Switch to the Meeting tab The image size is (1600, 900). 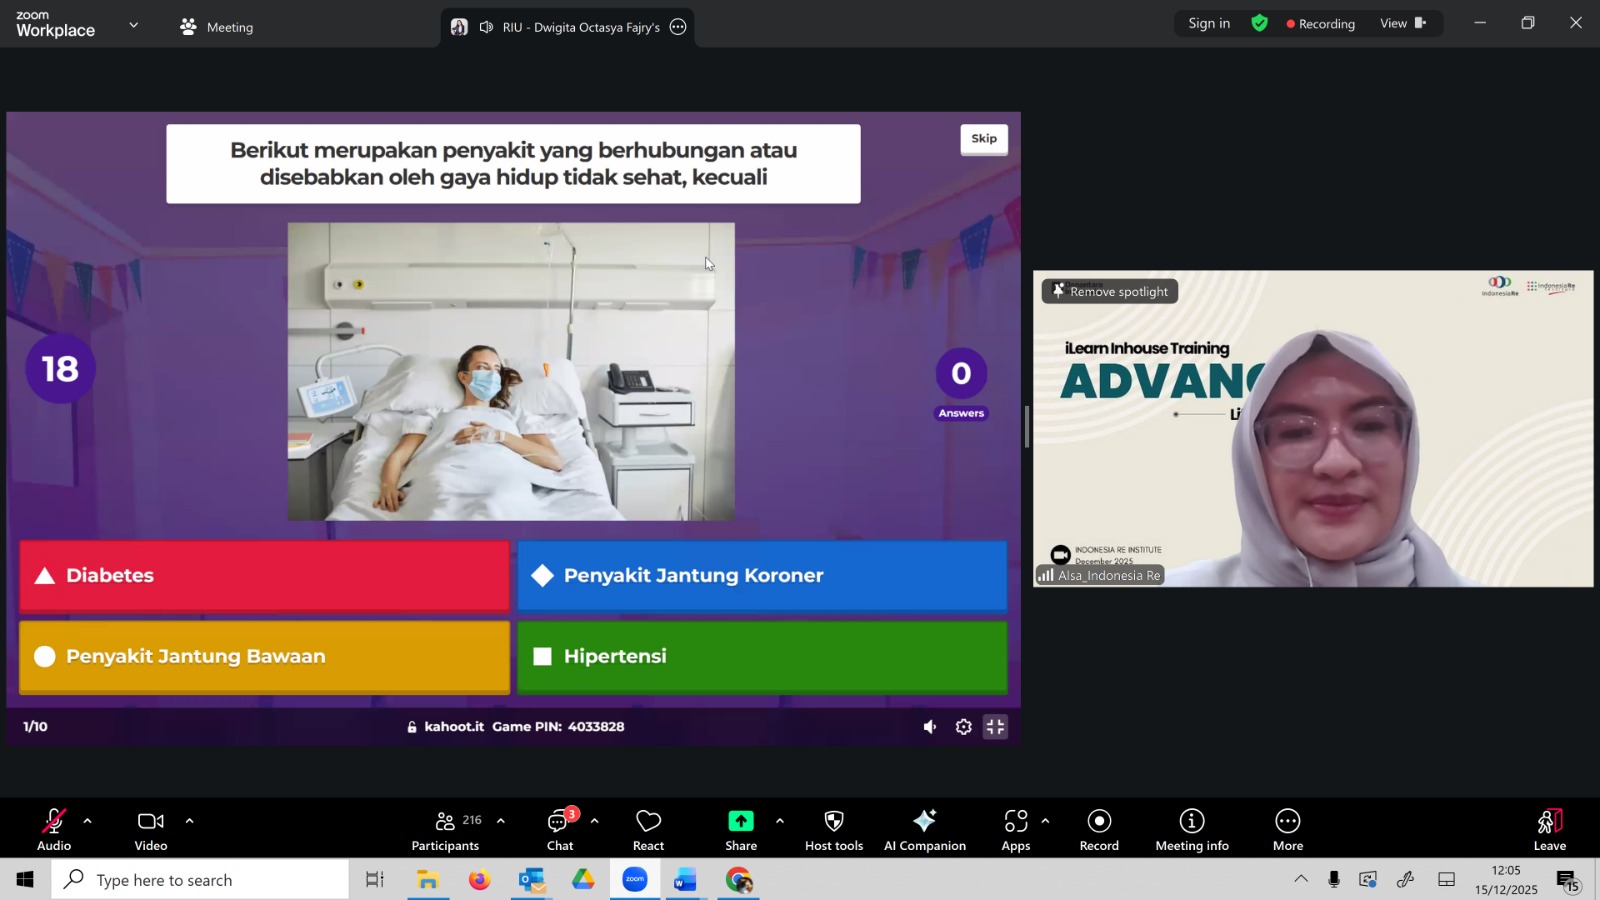pyautogui.click(x=217, y=27)
